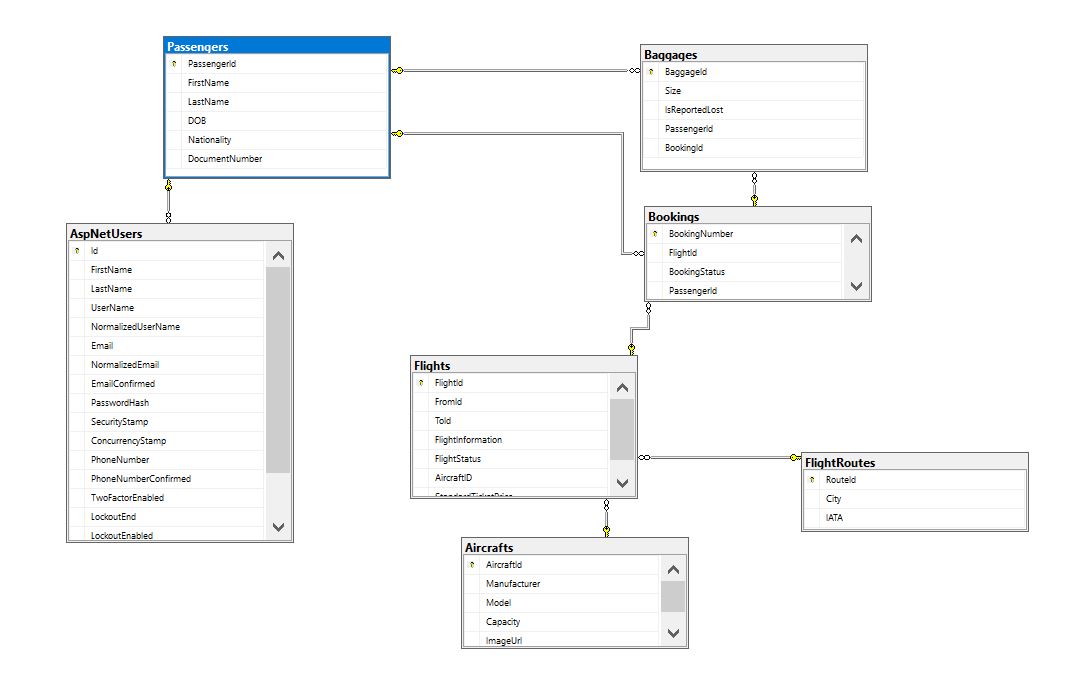Select the AircraftID column in Flights
1074x690 pixels.
pyautogui.click(x=511, y=478)
